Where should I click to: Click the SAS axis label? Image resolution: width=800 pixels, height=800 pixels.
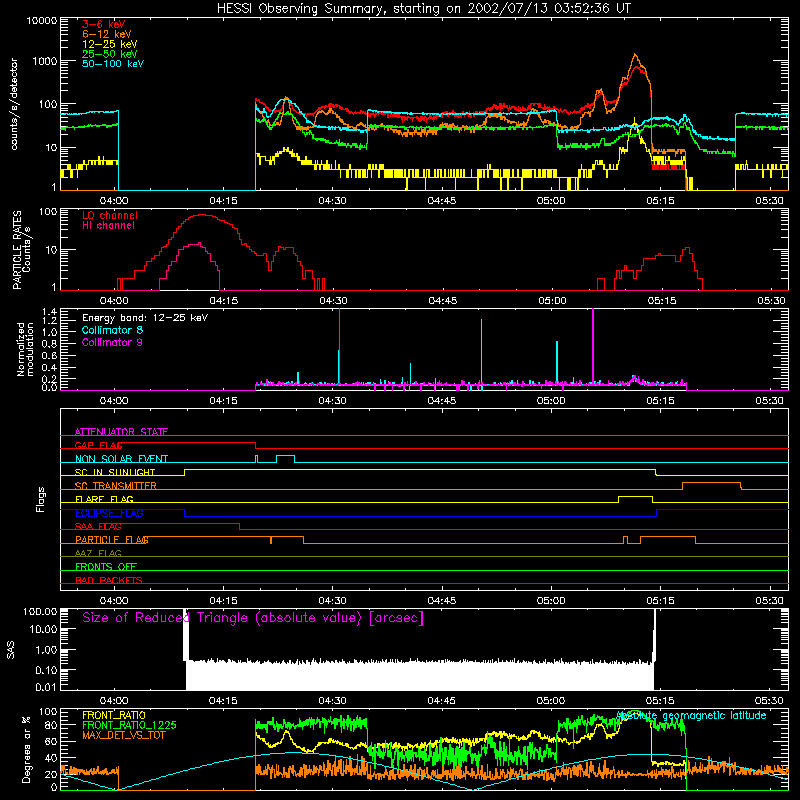pyautogui.click(x=11, y=649)
